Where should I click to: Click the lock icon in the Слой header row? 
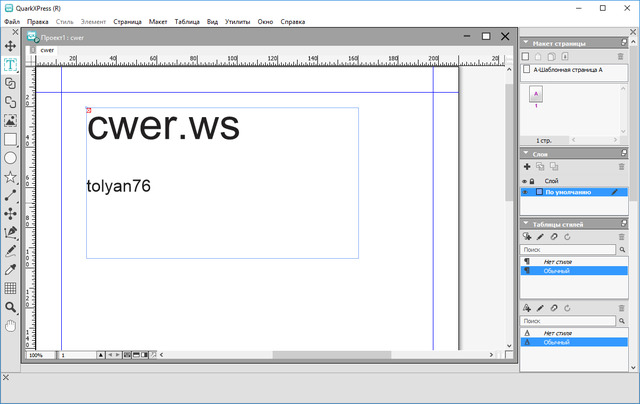click(x=532, y=181)
